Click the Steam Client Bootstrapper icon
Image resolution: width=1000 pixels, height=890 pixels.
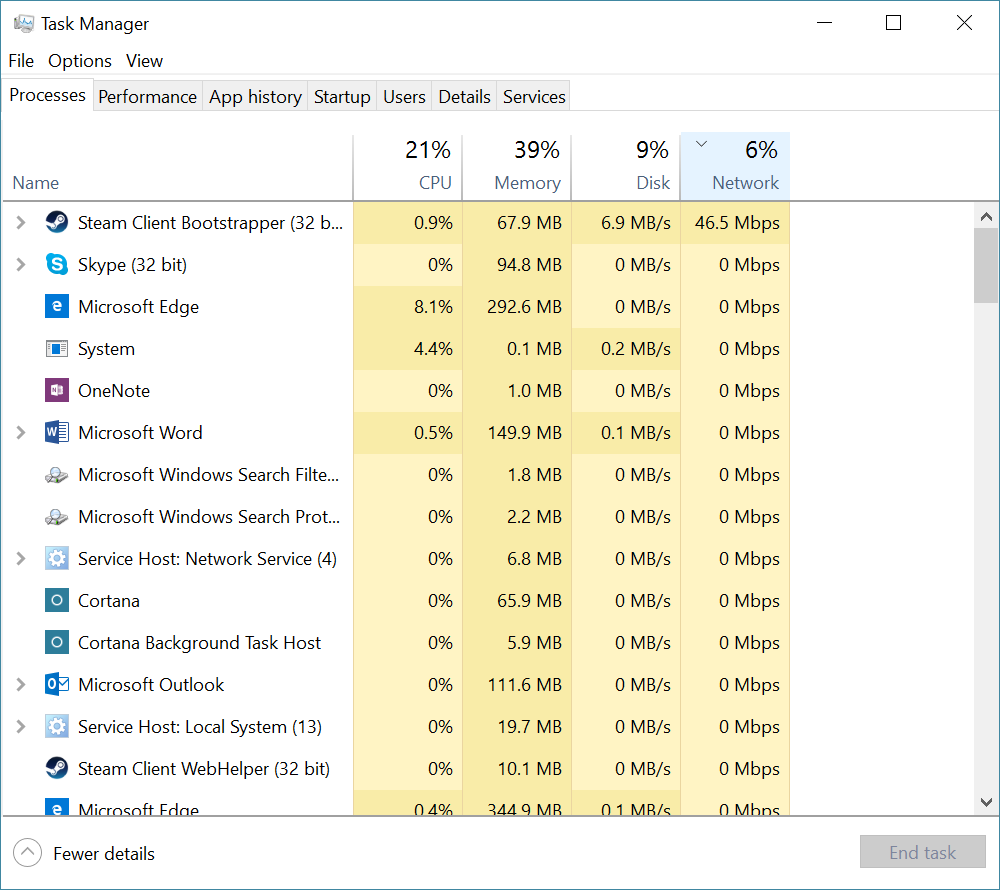click(x=57, y=222)
